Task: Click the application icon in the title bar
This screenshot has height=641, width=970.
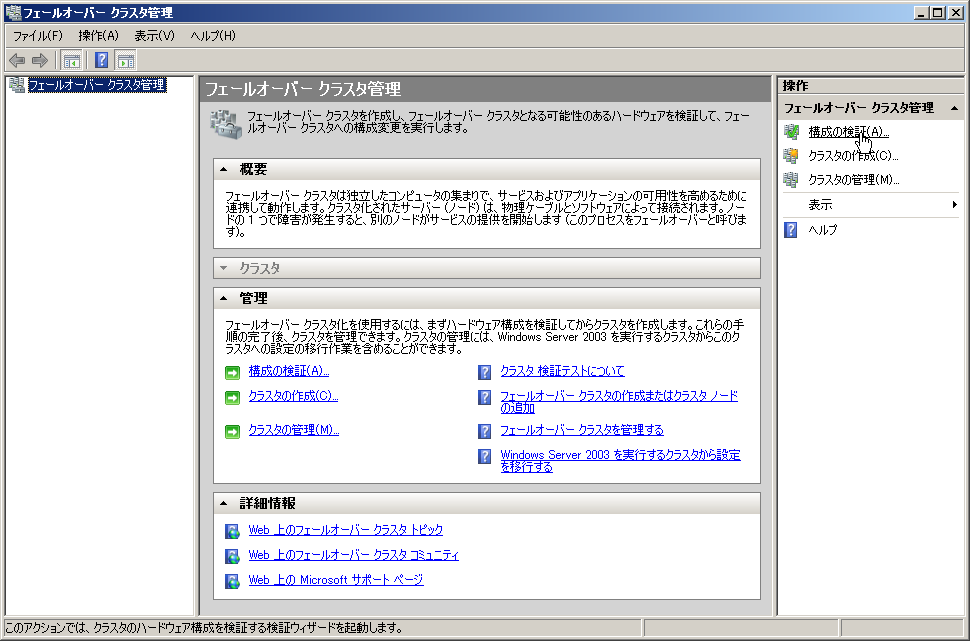Action: pos(12,12)
